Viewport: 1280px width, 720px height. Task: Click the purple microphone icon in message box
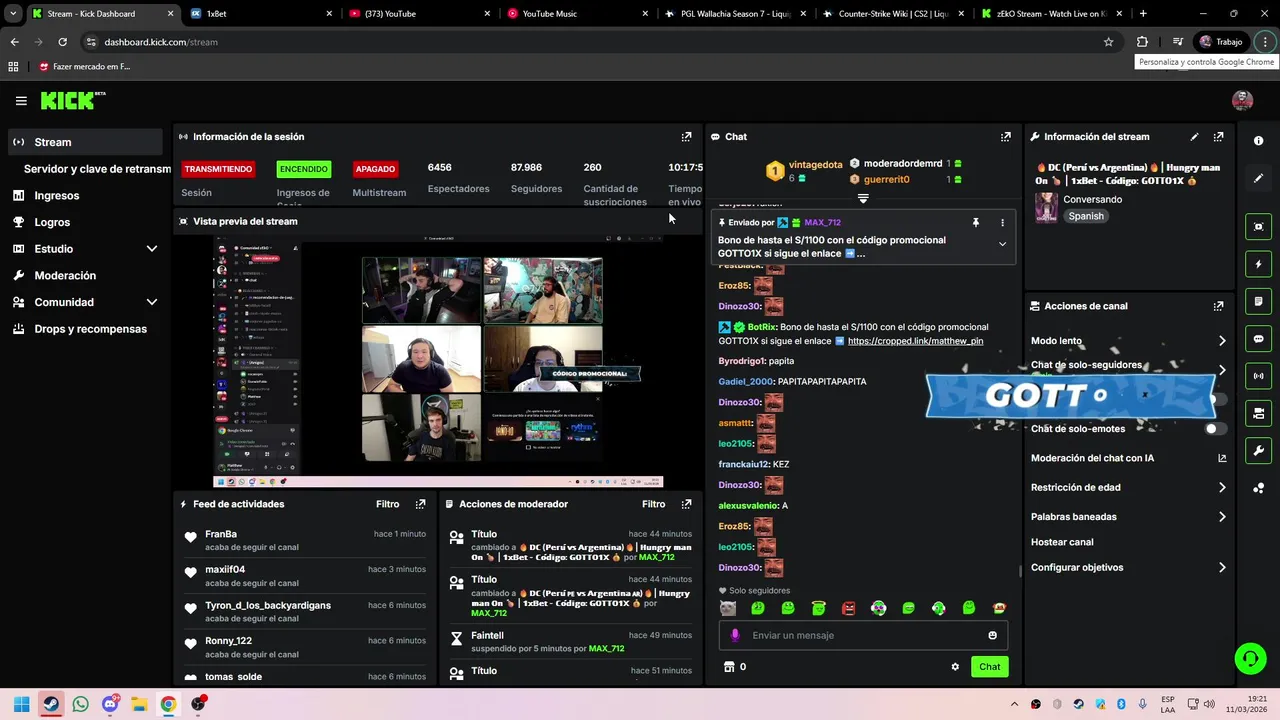pyautogui.click(x=735, y=635)
